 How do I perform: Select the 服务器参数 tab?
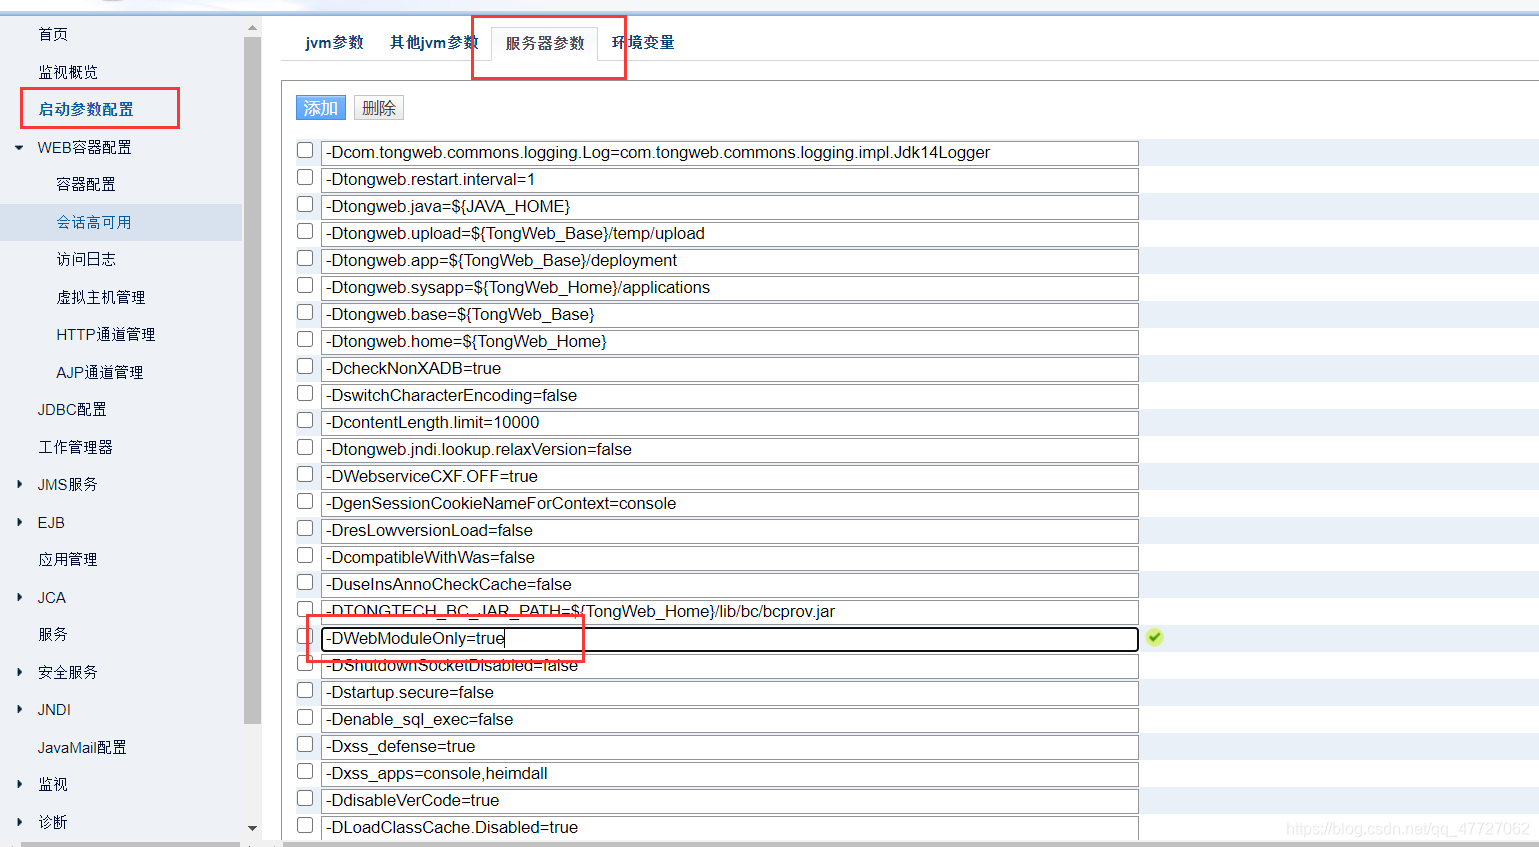(x=545, y=43)
